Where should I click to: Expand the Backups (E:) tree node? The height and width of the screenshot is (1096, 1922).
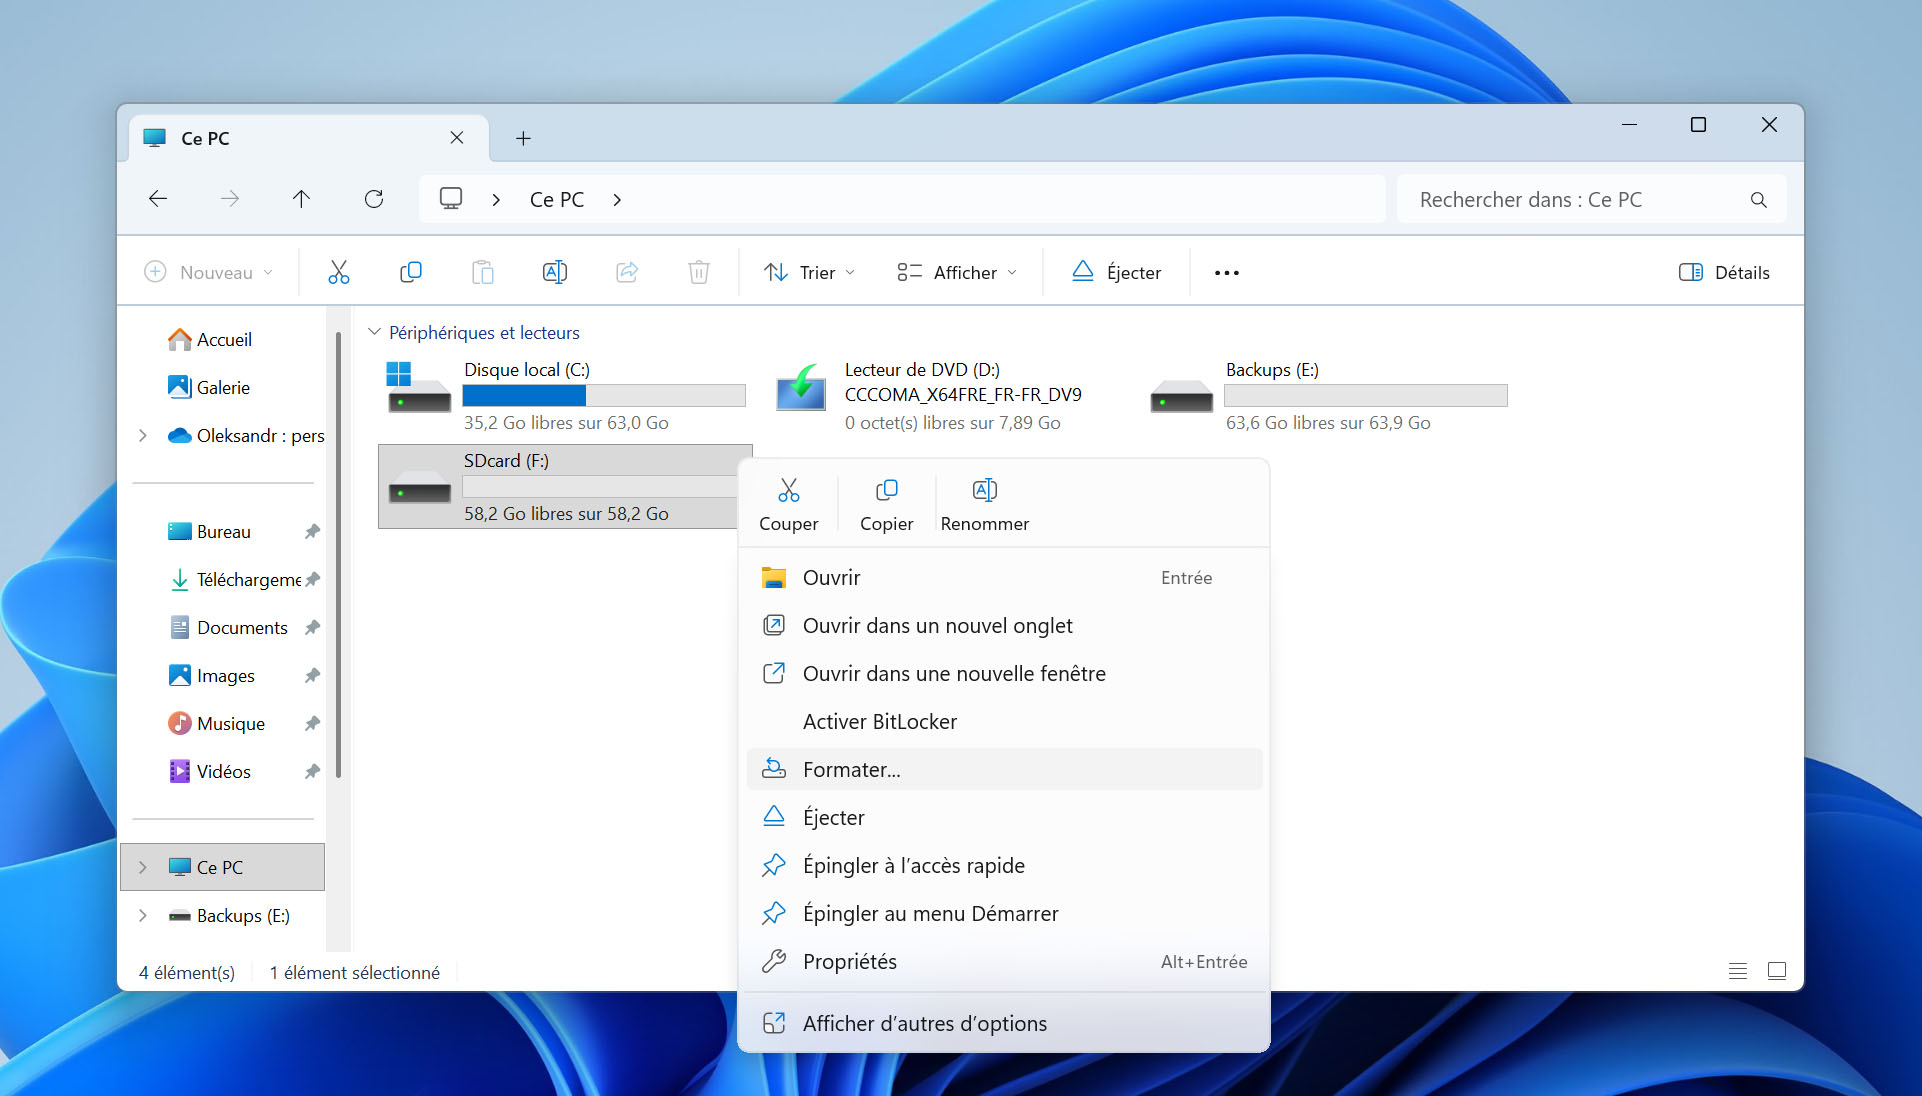tap(143, 916)
